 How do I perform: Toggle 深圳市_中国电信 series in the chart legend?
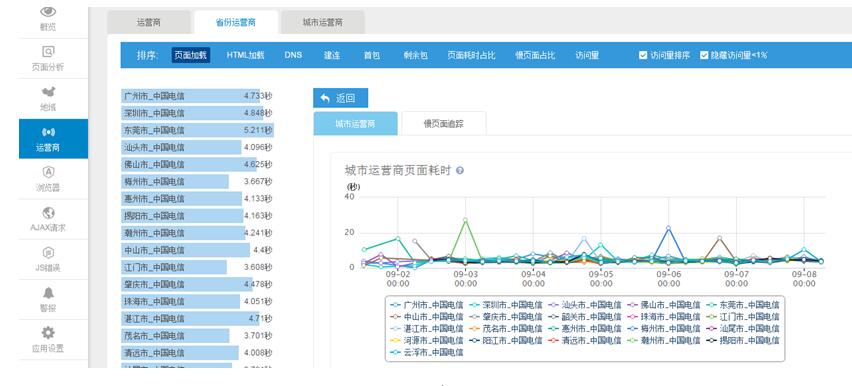(x=505, y=305)
